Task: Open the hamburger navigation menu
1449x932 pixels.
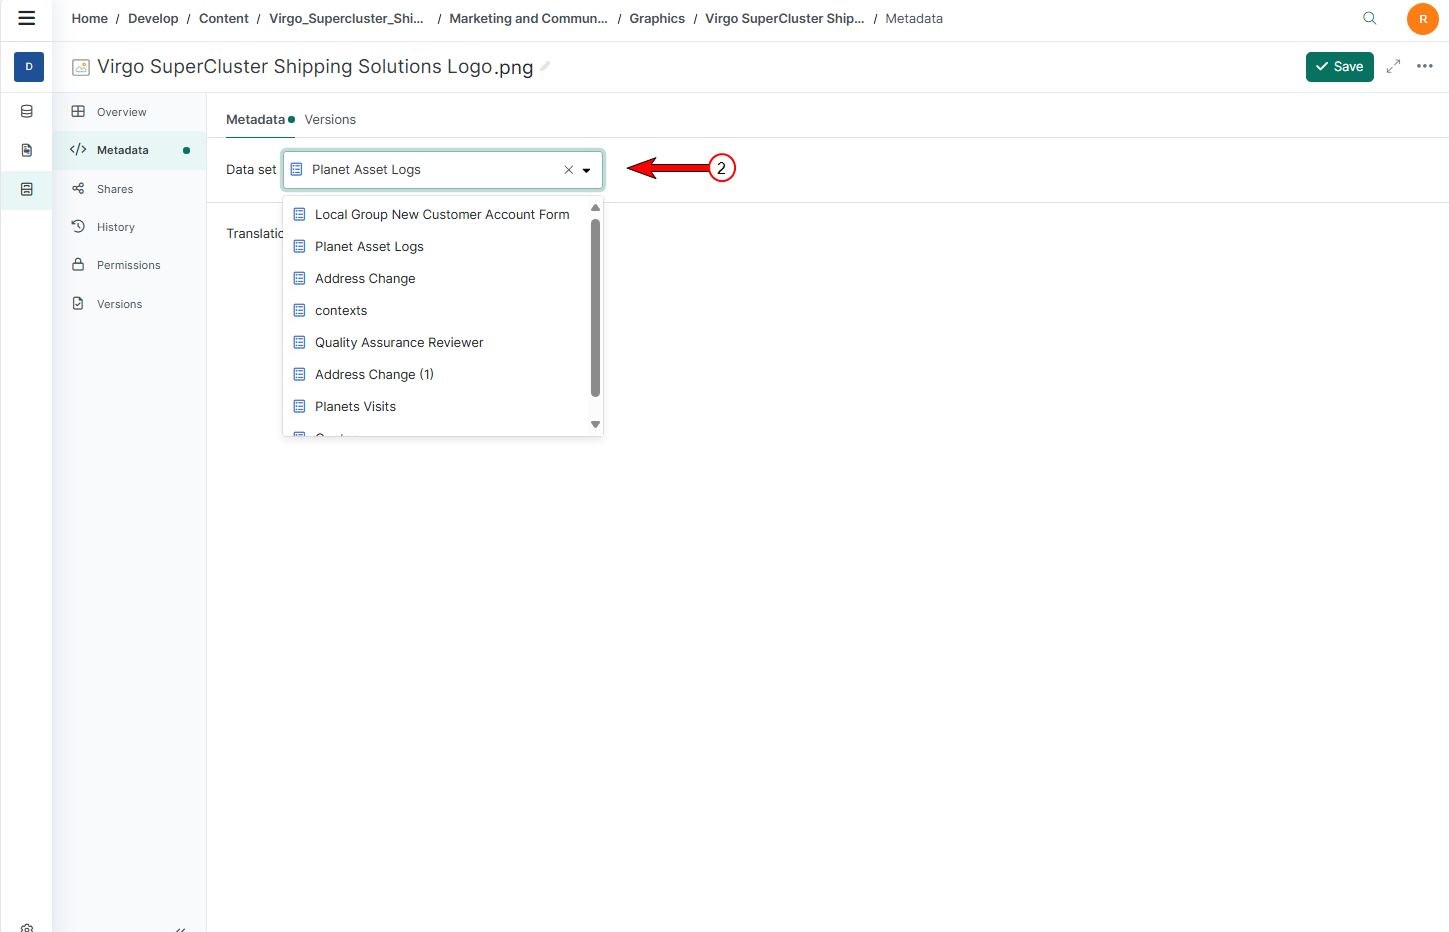Action: point(27,18)
